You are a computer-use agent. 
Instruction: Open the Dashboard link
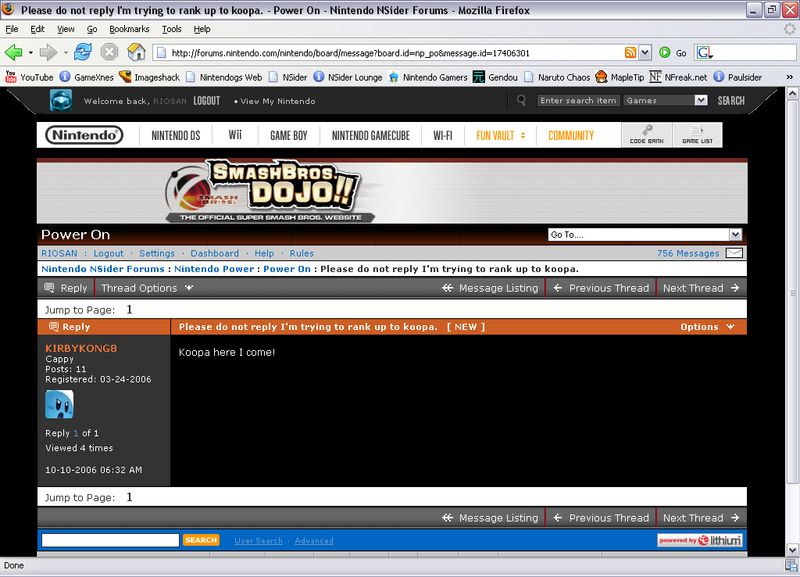point(215,253)
